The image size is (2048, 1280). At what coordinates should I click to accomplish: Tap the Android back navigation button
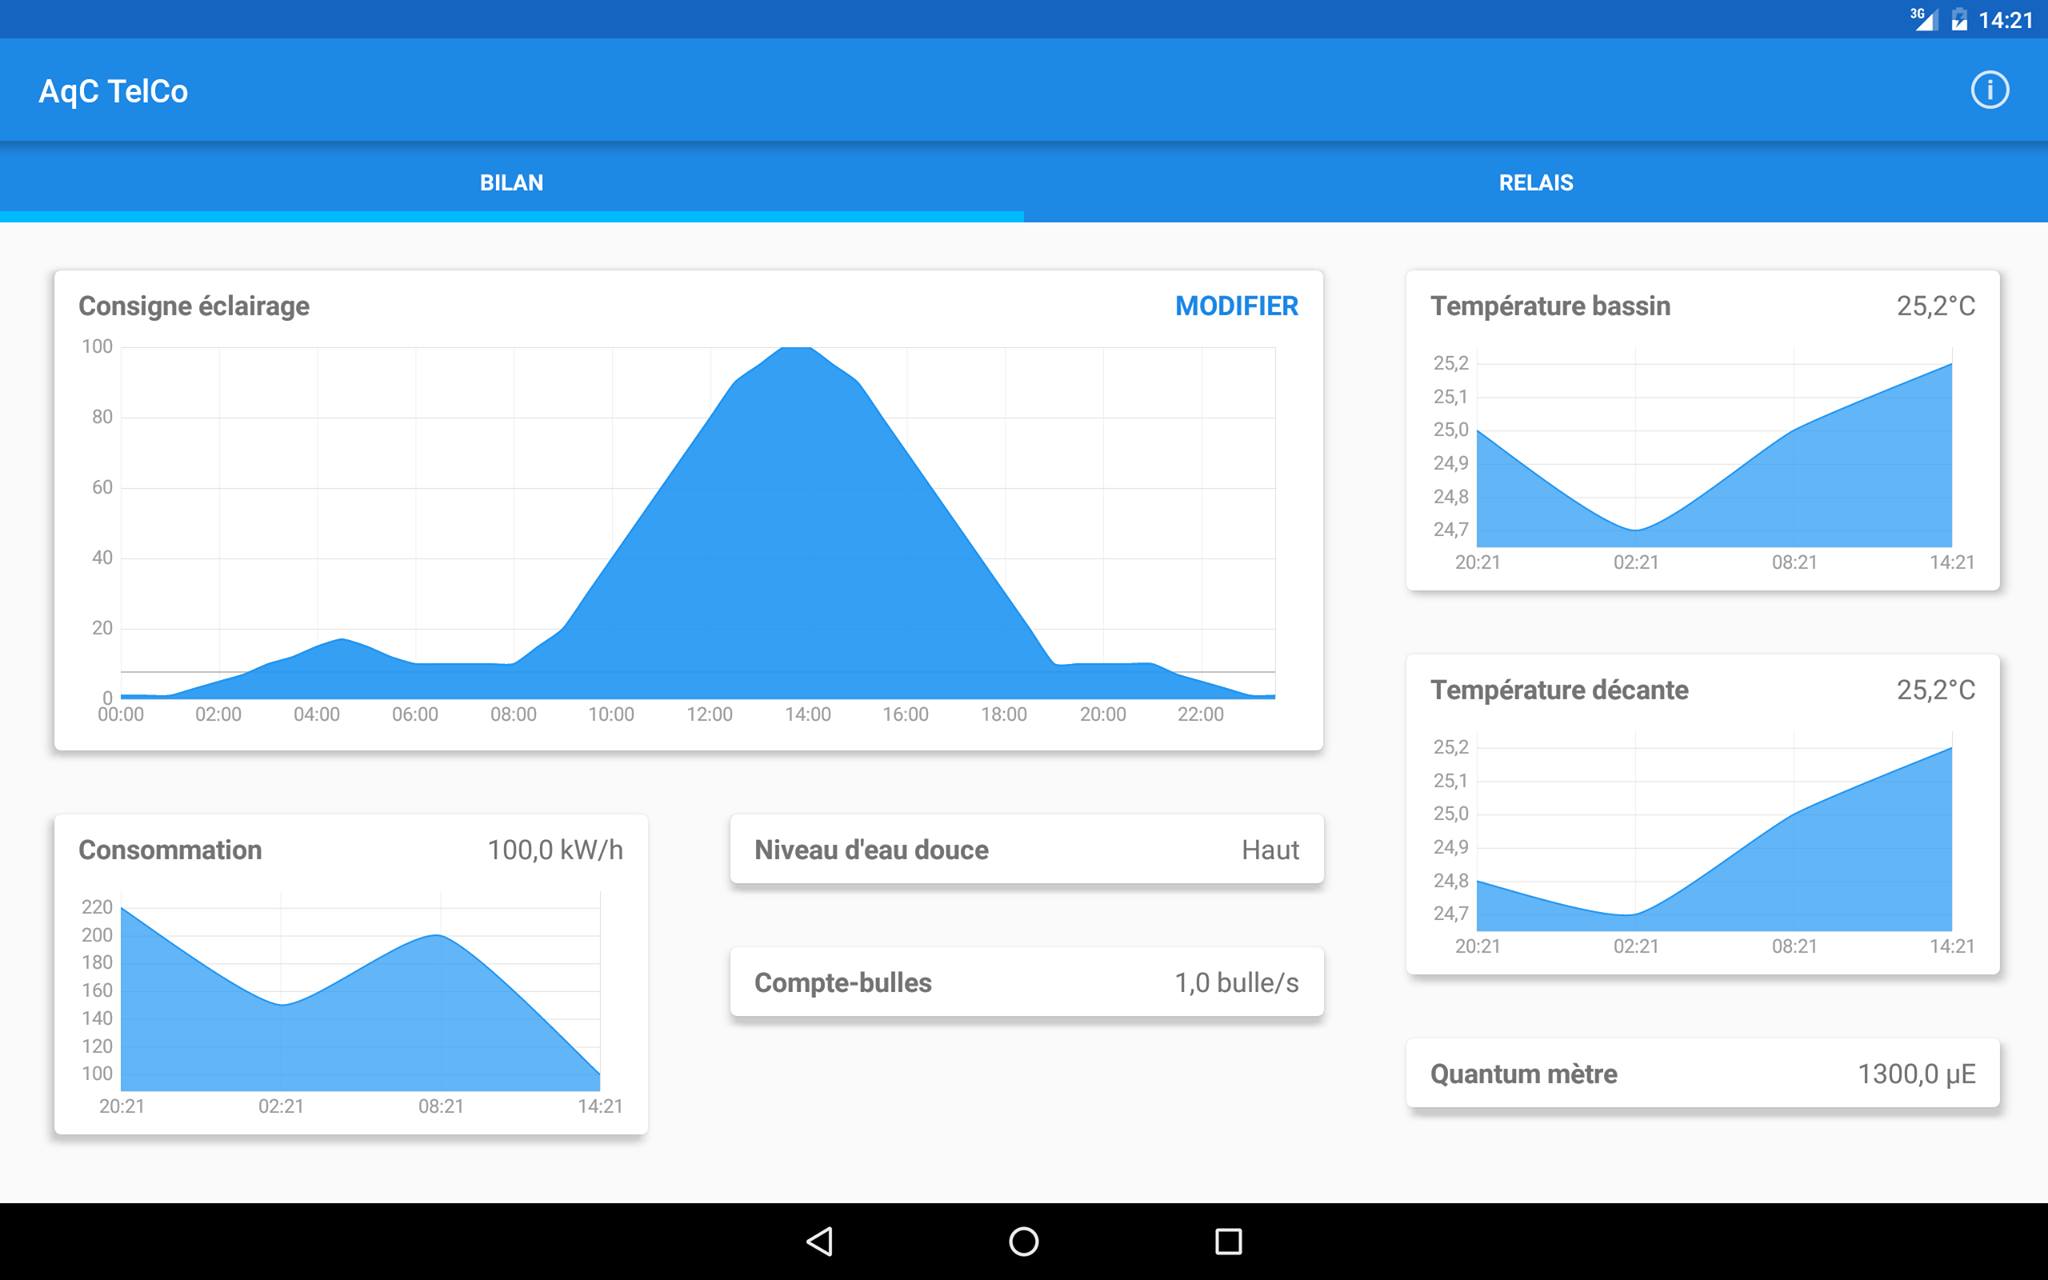820,1241
